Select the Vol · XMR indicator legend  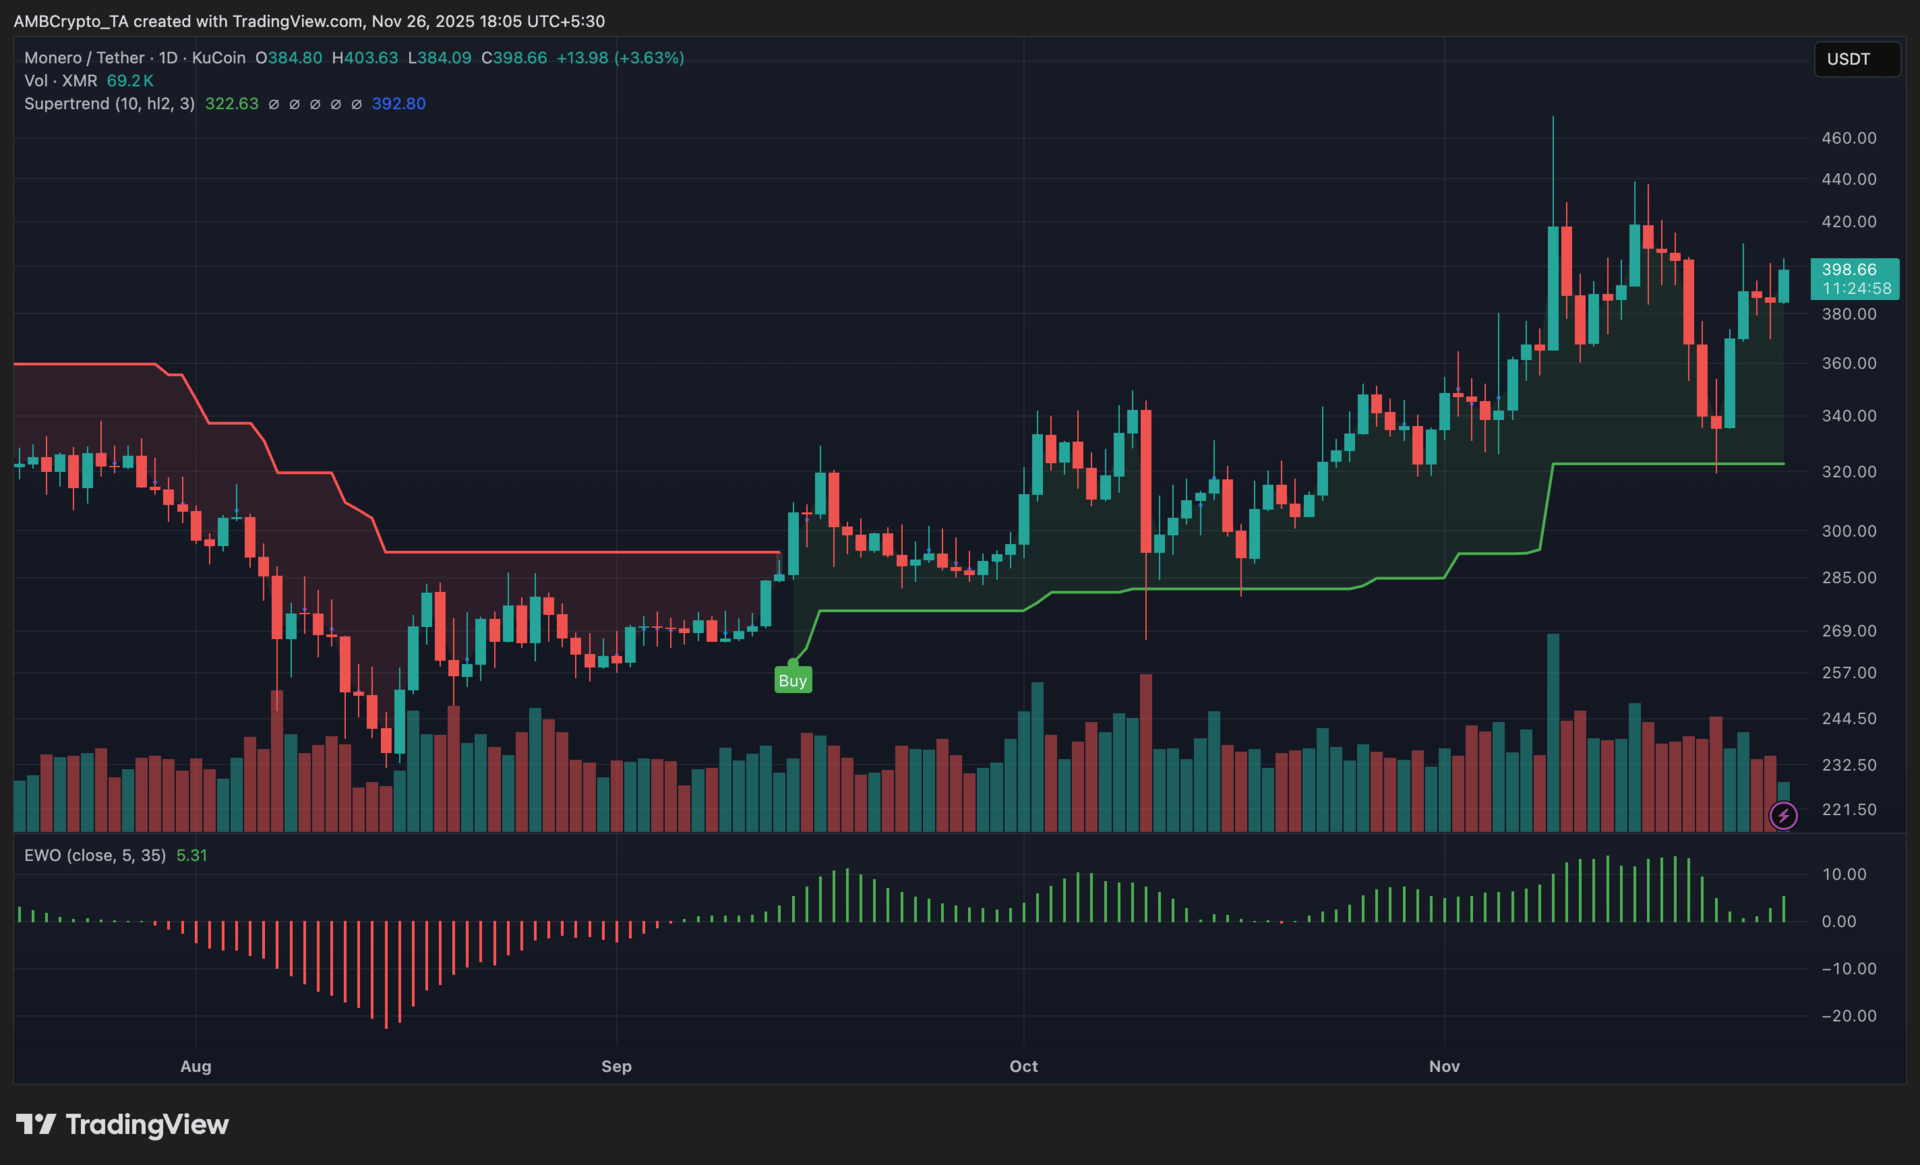60,81
